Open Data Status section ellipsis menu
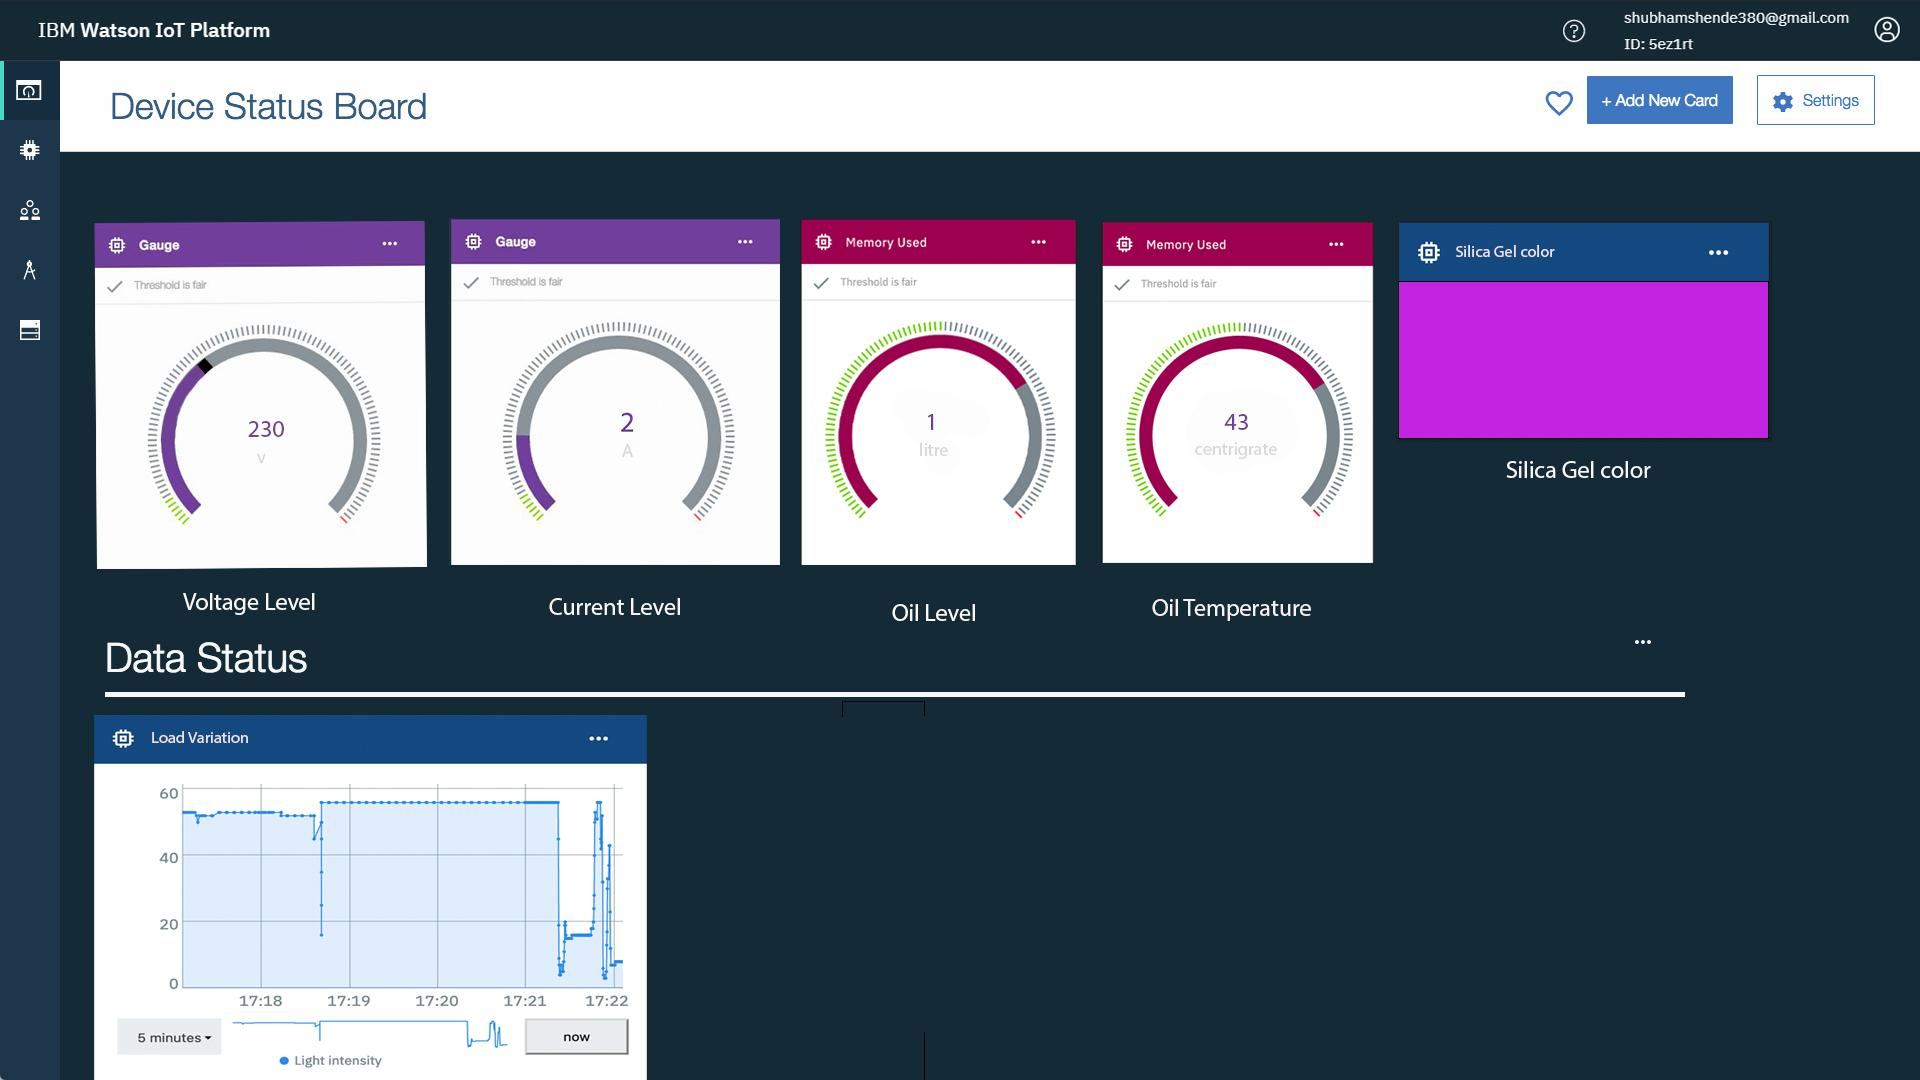Viewport: 1920px width, 1080px height. pos(1642,642)
